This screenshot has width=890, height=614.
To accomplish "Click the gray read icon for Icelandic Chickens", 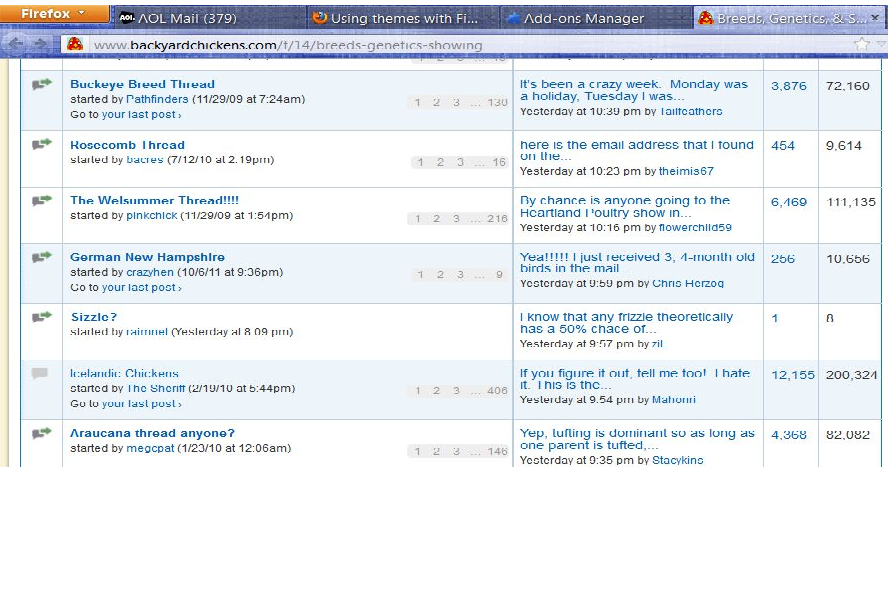I will [40, 374].
